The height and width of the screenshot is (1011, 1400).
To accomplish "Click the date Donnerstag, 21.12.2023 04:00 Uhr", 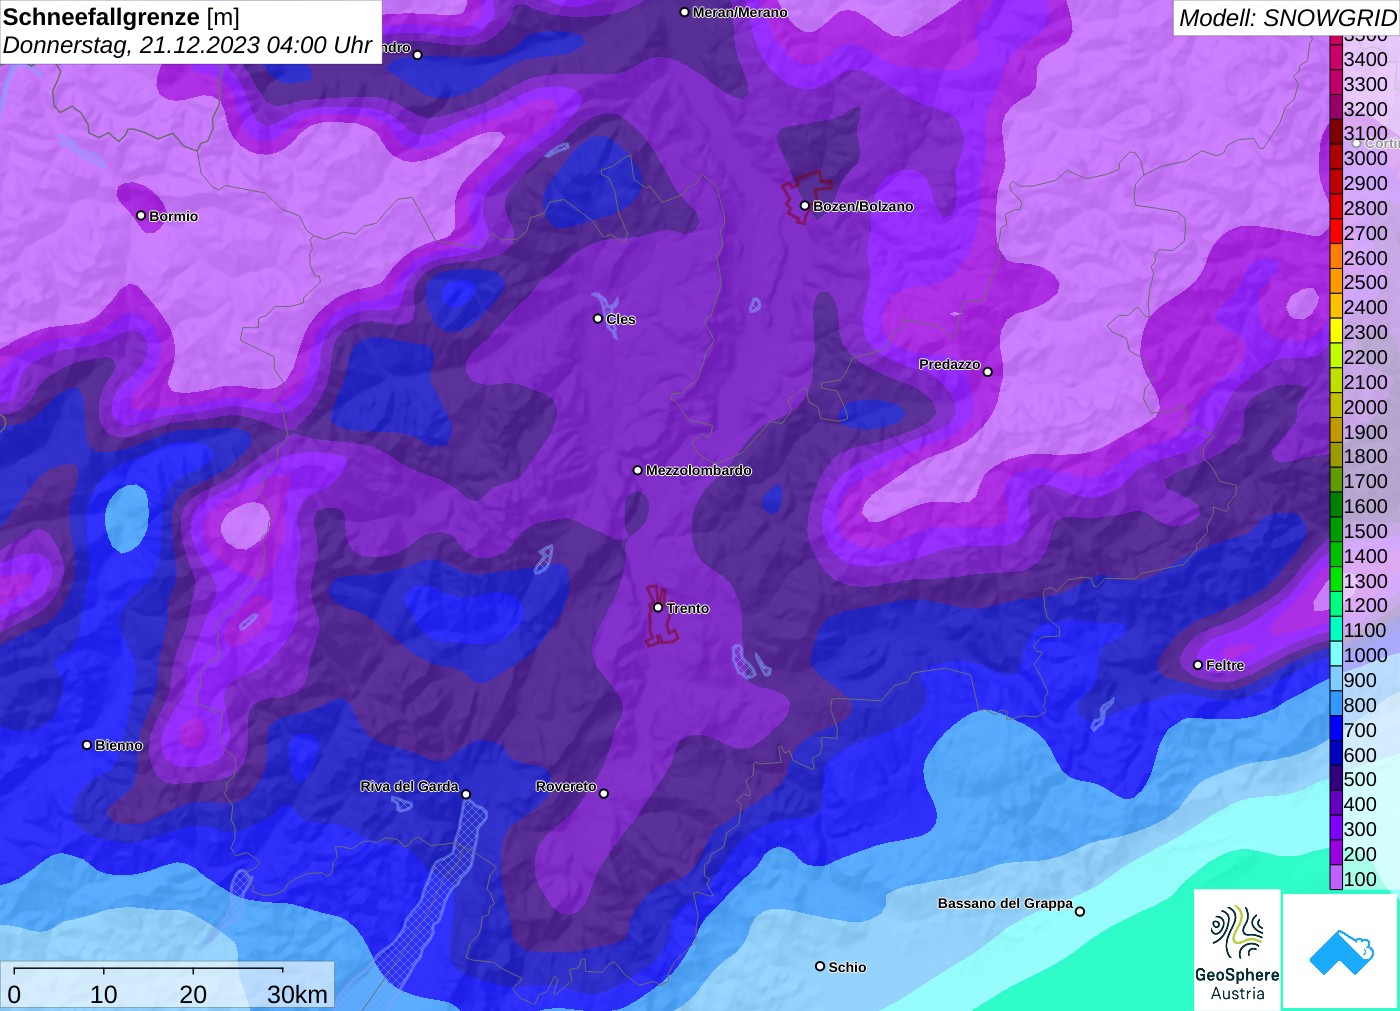I will pyautogui.click(x=187, y=45).
